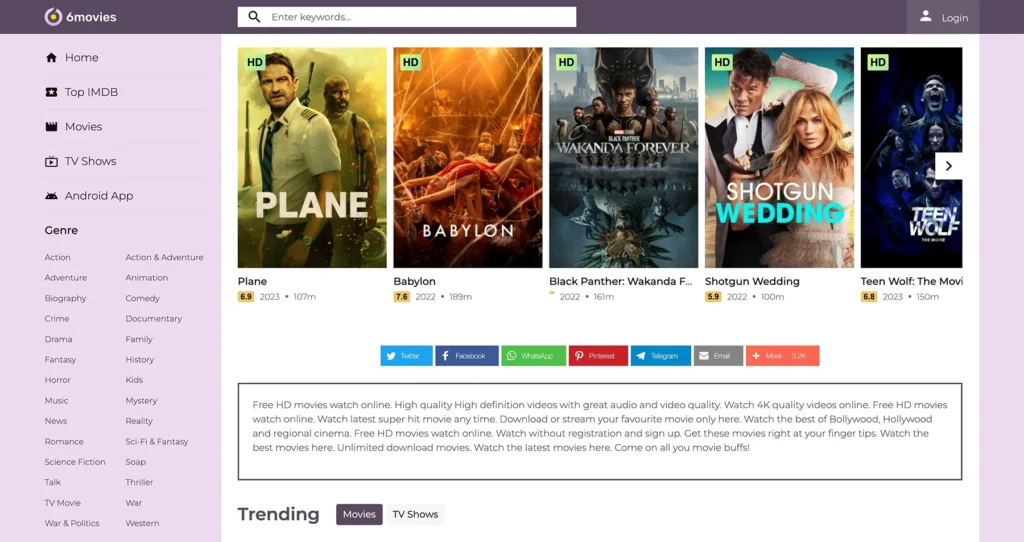1024x542 pixels.
Task: Select the Music genre
Action: pos(56,401)
